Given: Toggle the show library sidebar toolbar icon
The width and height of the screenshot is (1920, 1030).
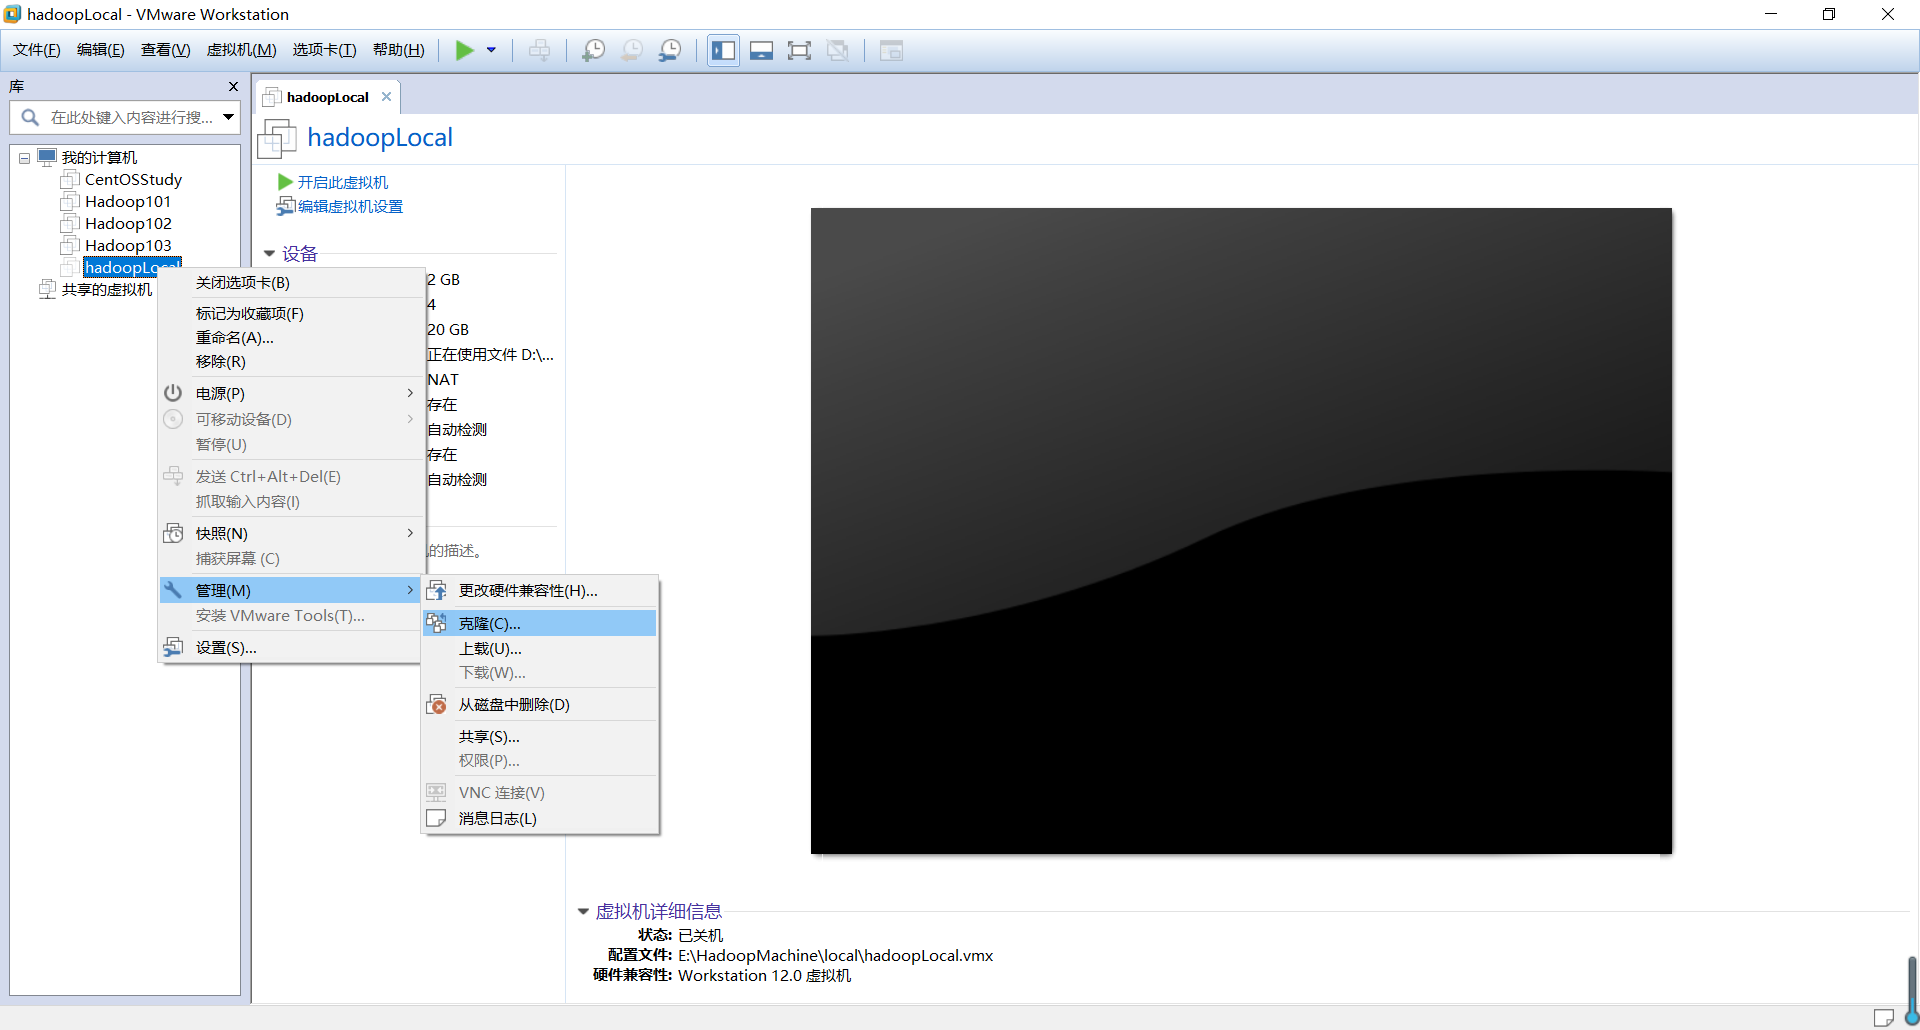Looking at the screenshot, I should point(723,50).
